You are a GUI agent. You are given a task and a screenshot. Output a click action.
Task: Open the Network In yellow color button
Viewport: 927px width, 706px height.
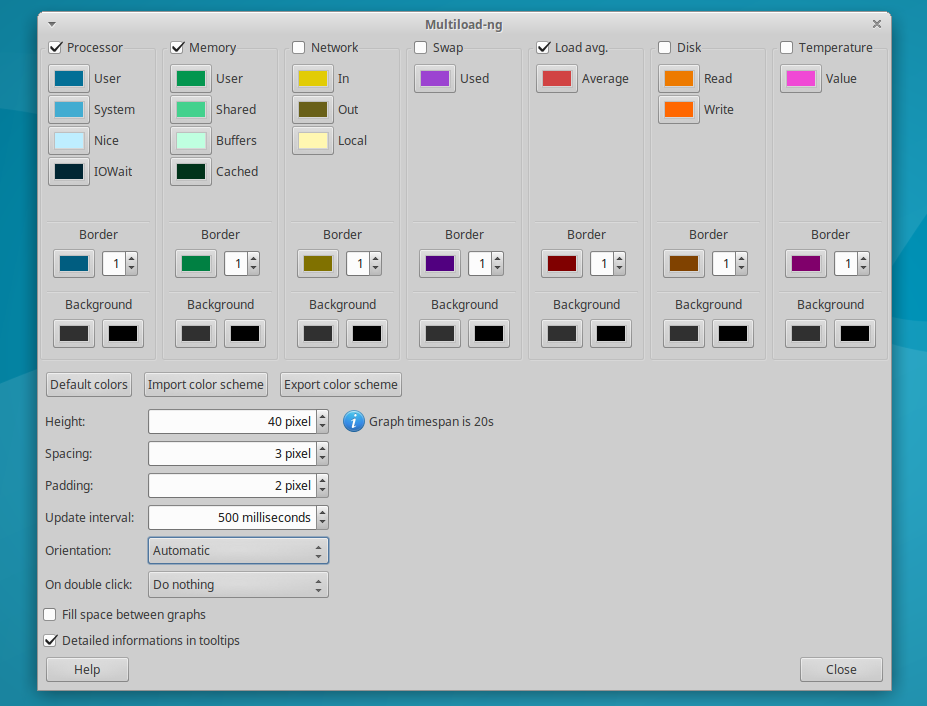pos(313,79)
